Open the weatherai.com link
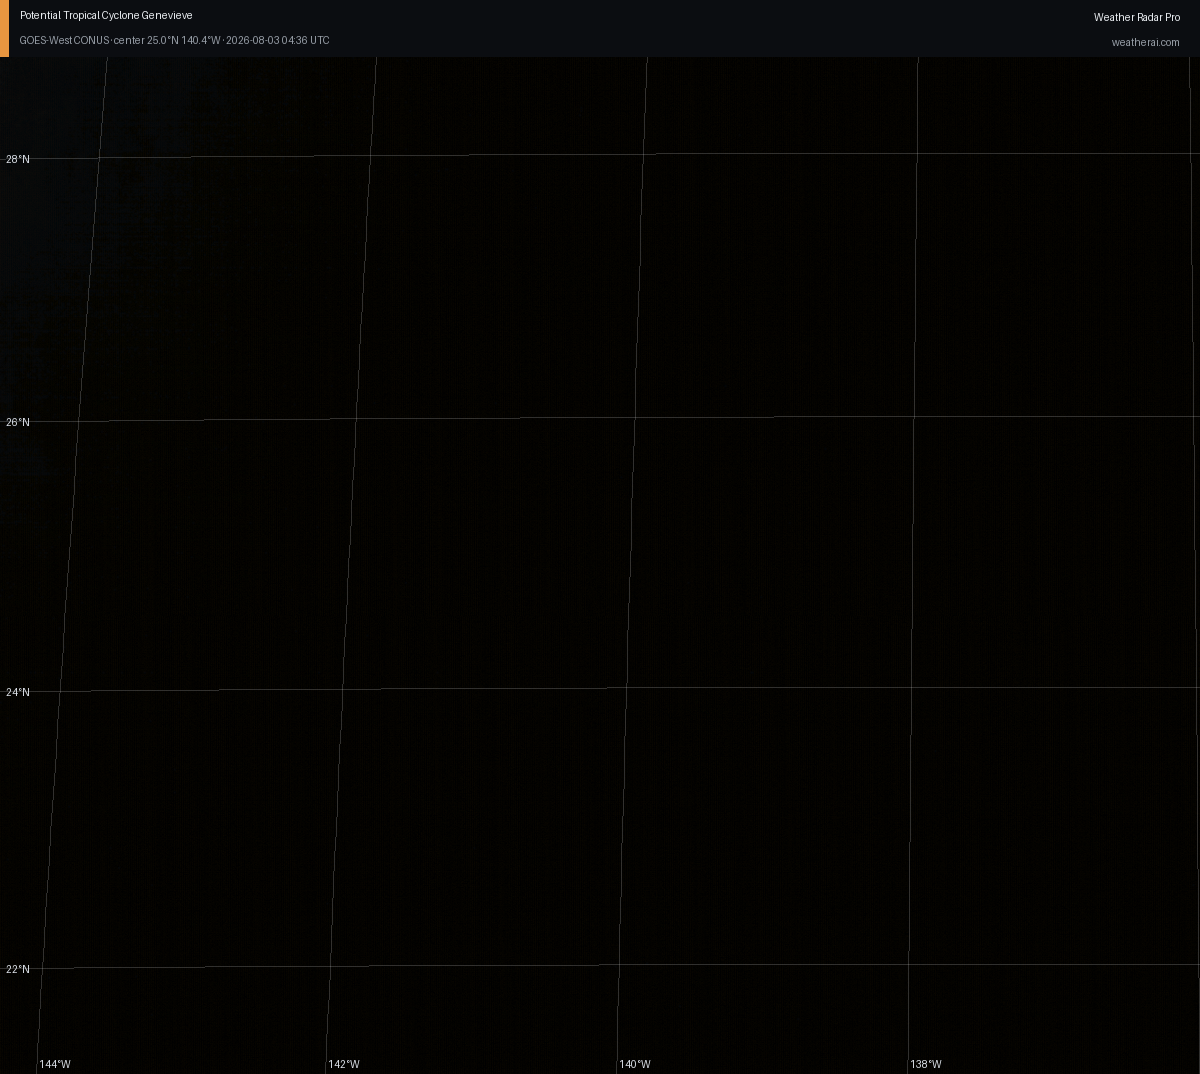This screenshot has height=1074, width=1200. pyautogui.click(x=1146, y=42)
